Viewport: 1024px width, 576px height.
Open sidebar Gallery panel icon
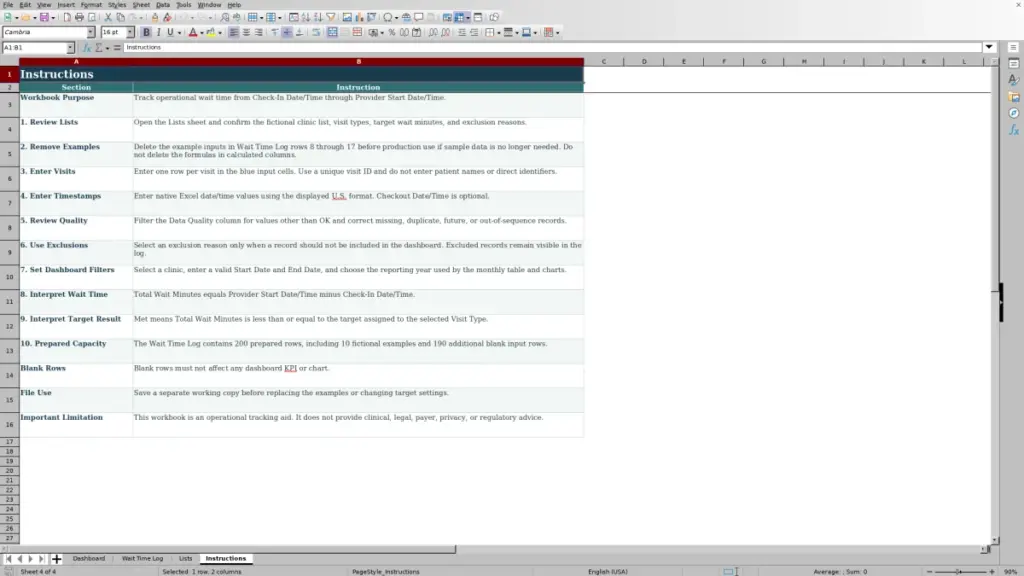1014,97
